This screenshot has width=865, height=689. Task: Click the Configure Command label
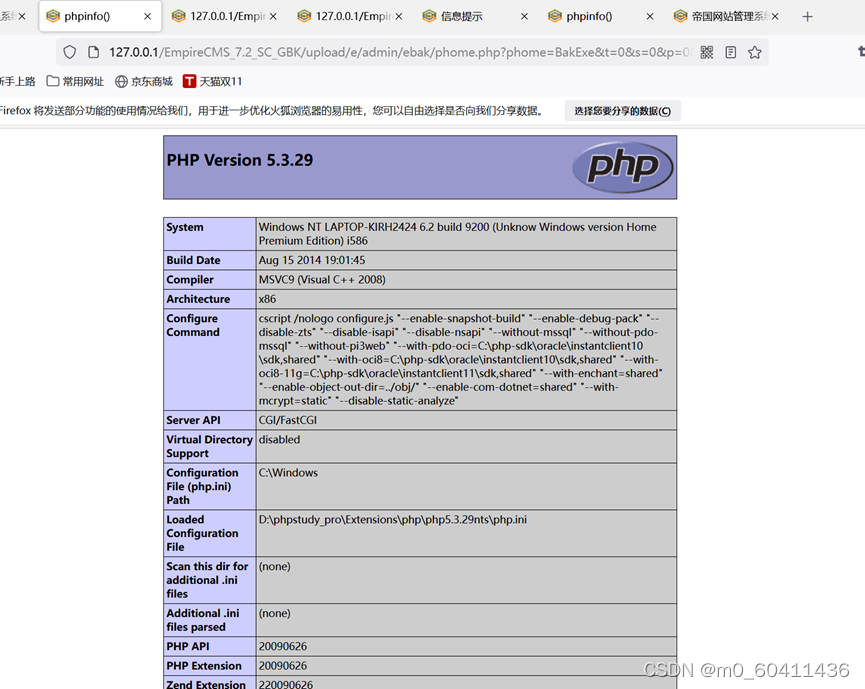(193, 325)
